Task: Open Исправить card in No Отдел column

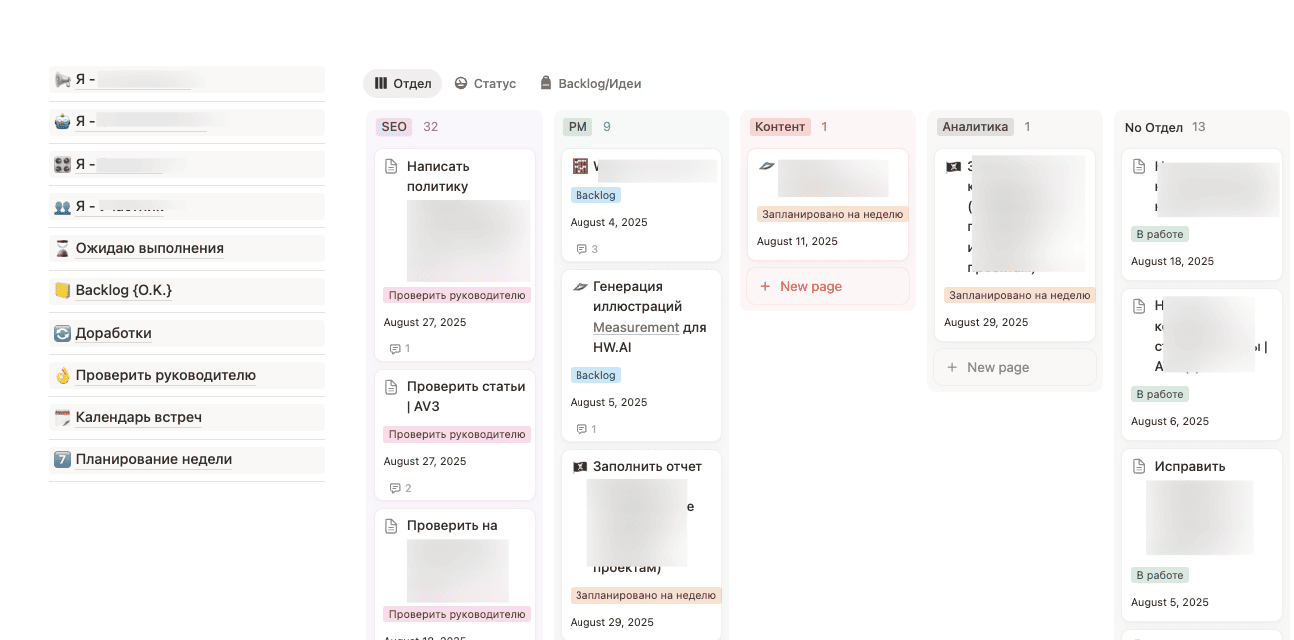Action: pyautogui.click(x=1189, y=466)
